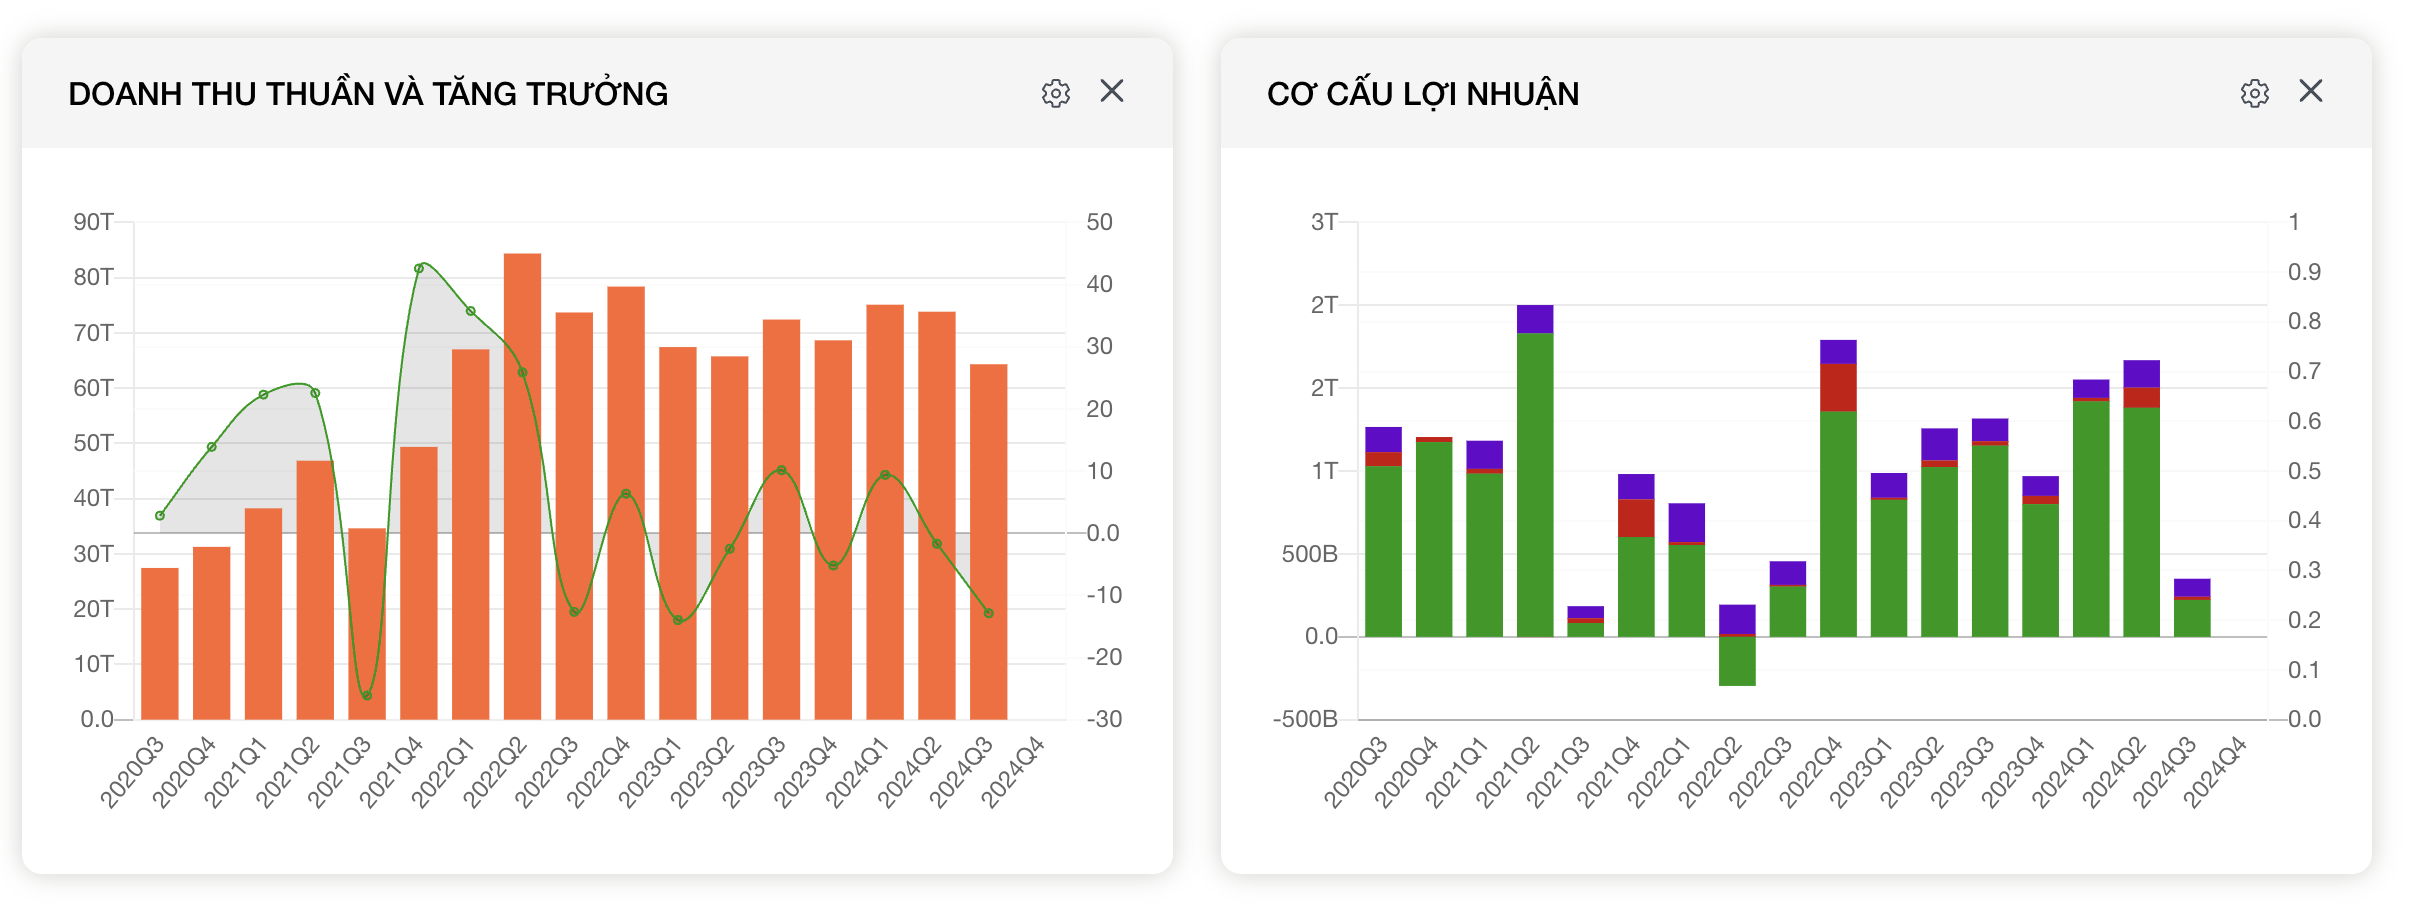
Task: Select the 2022Q4 orange revenue bar
Action: click(626, 503)
